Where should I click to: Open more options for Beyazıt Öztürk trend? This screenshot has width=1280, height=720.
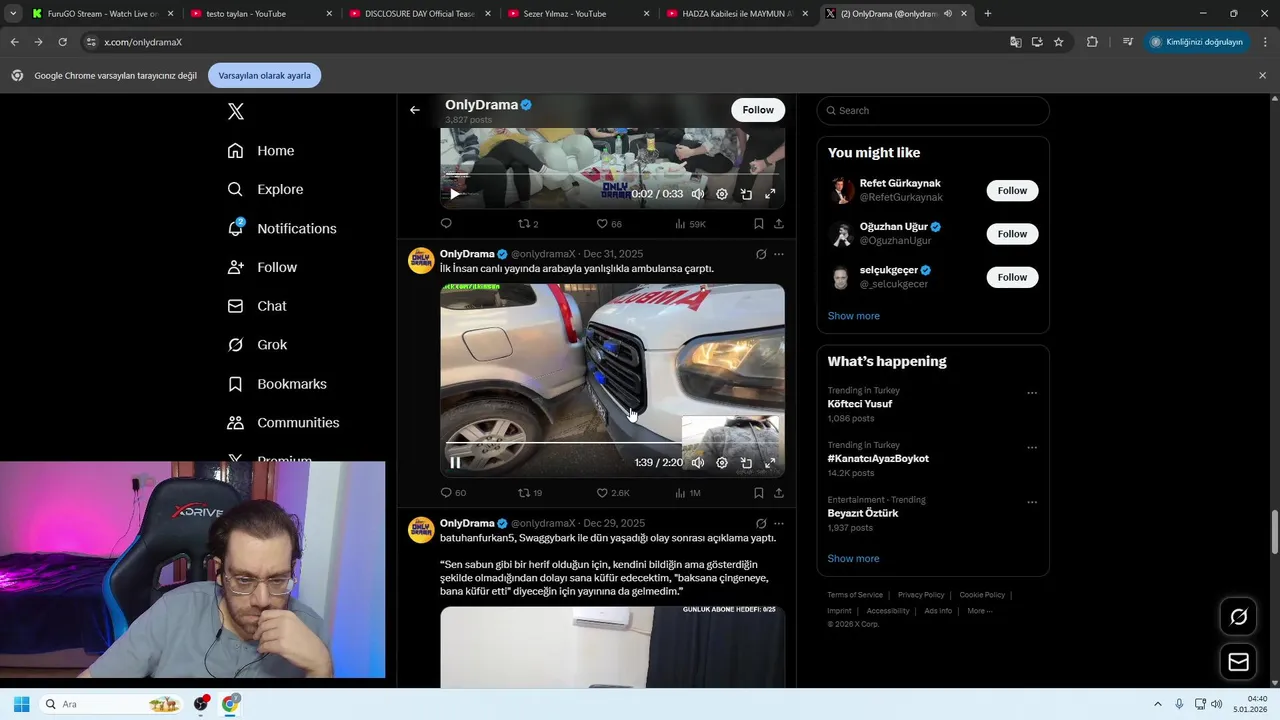(1032, 503)
